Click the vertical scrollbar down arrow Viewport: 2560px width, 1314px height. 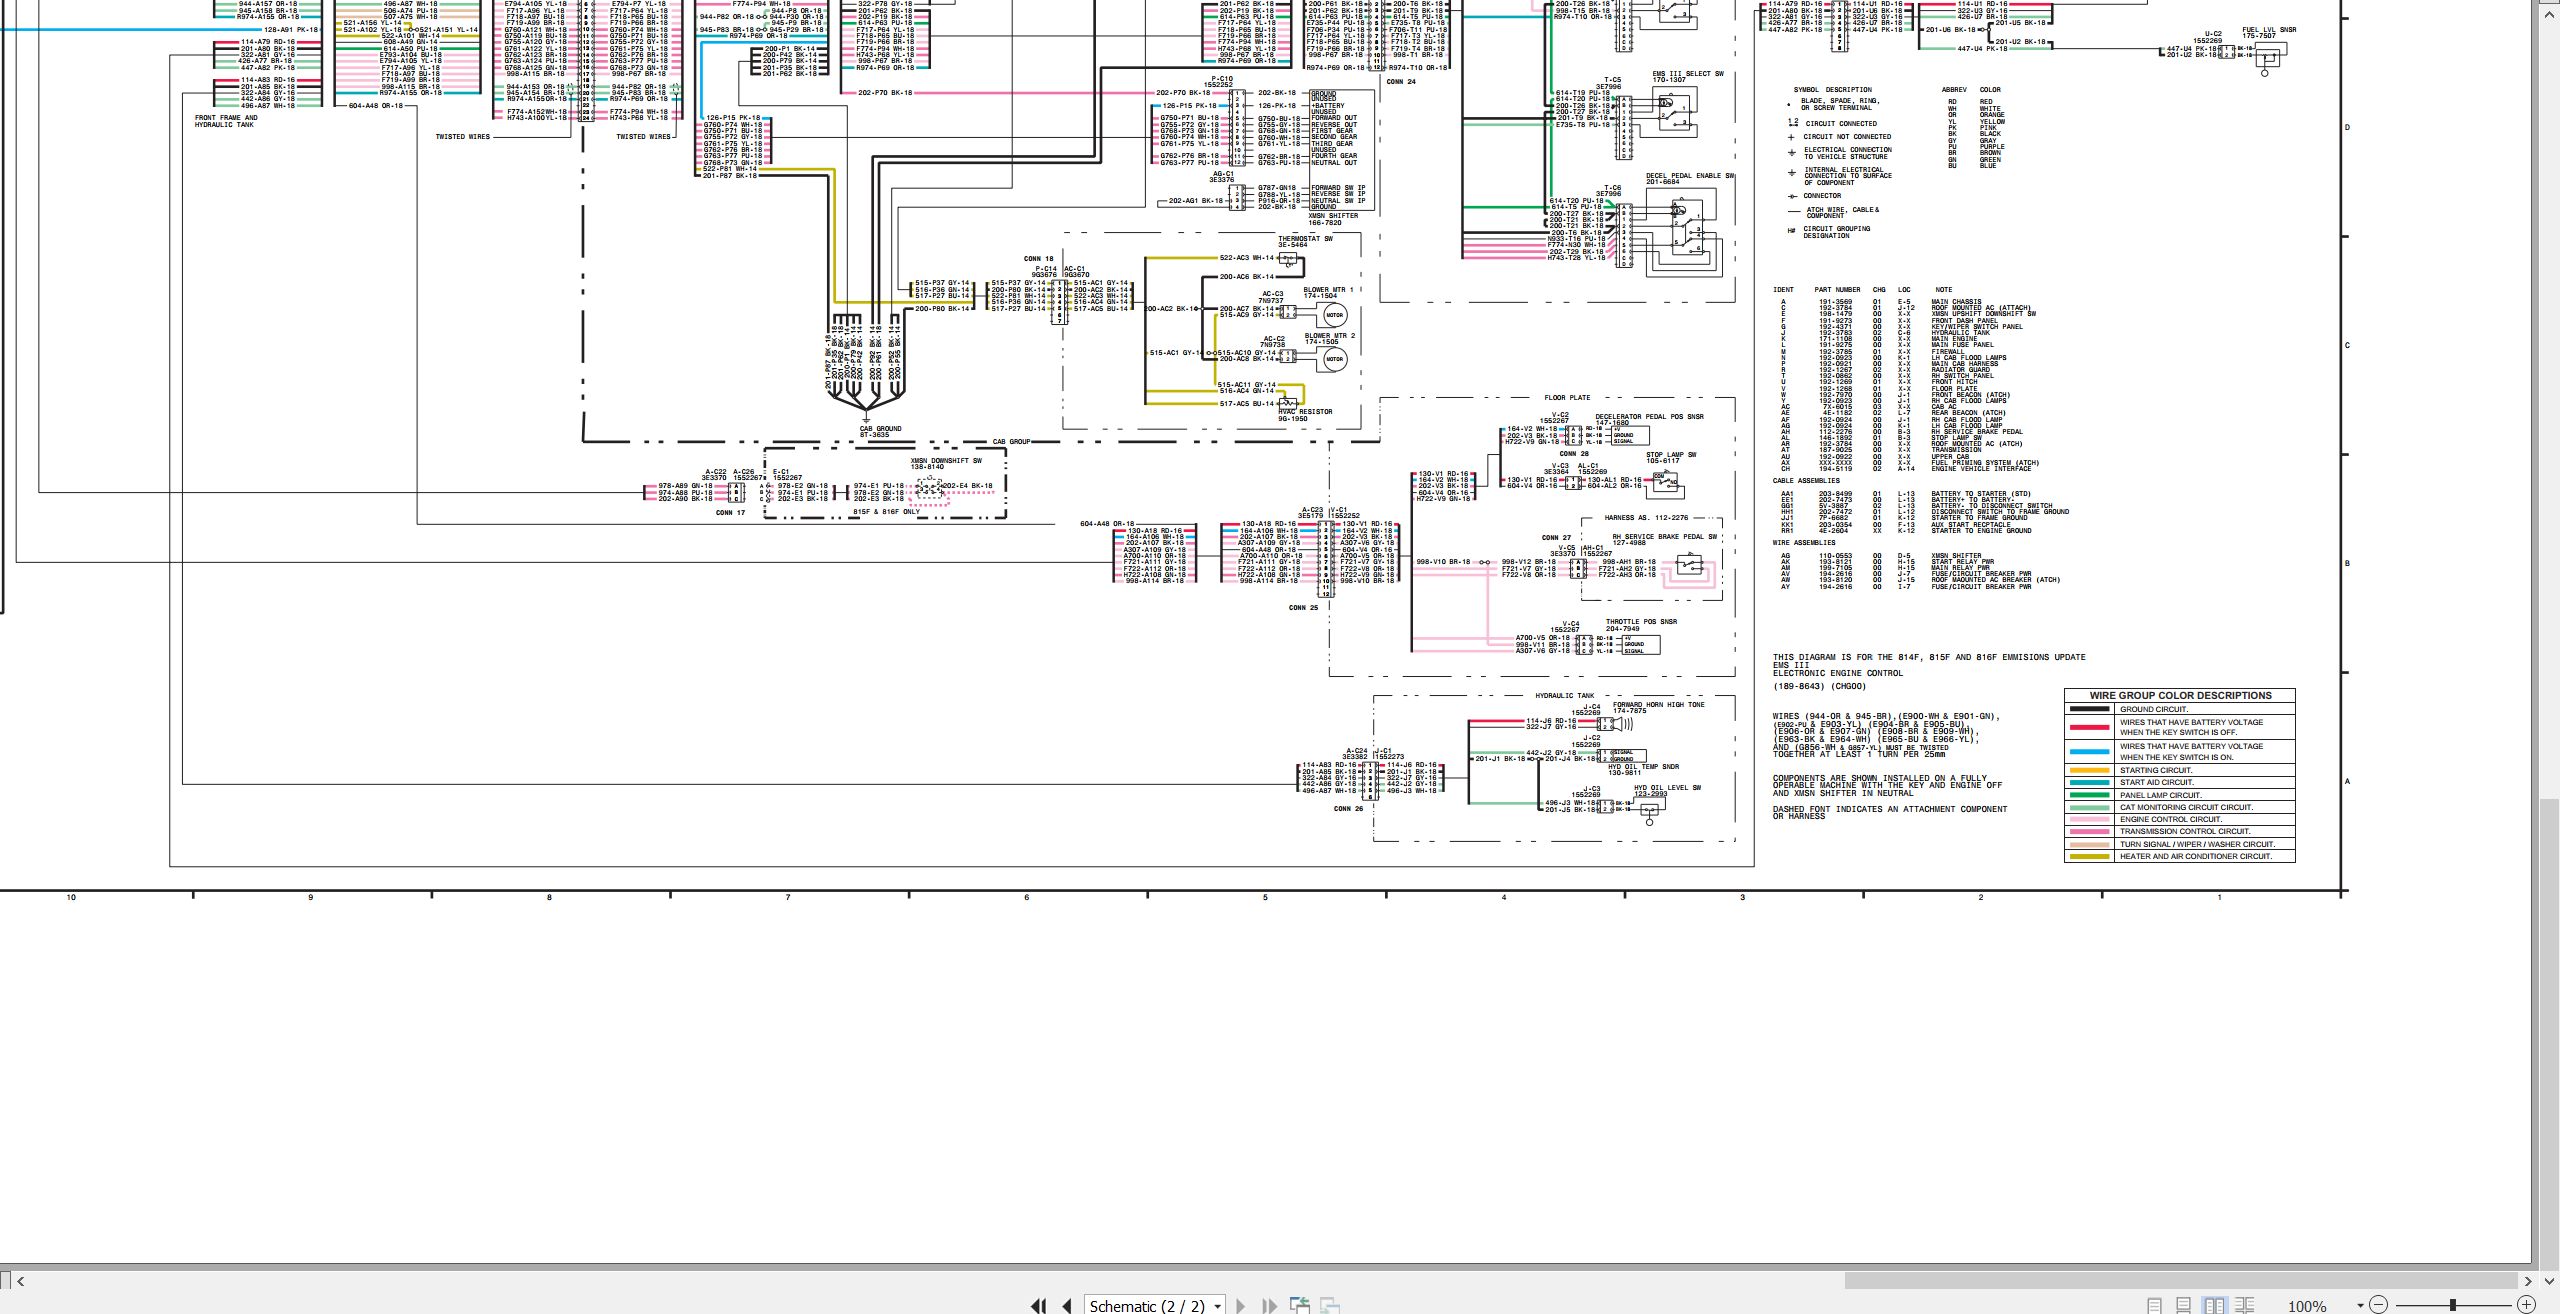(2549, 1281)
